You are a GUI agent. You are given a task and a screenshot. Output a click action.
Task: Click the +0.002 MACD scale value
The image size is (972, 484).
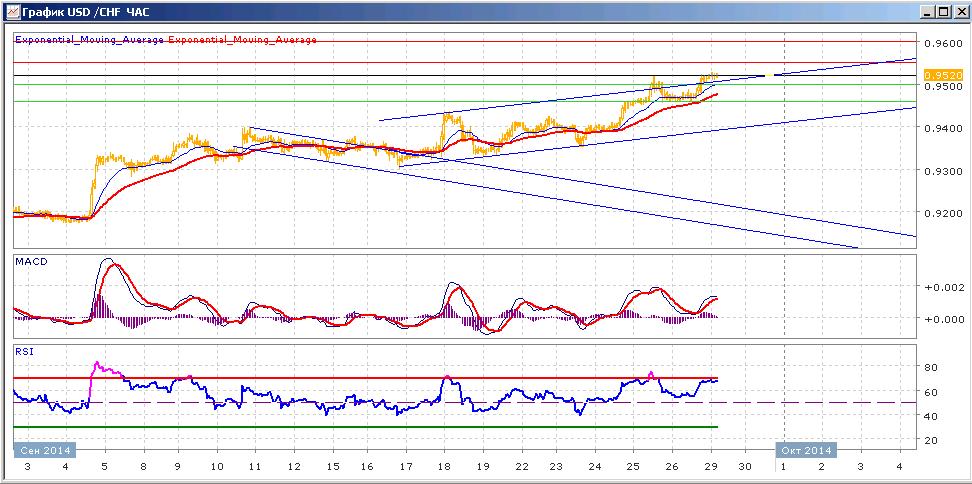pyautogui.click(x=944, y=287)
